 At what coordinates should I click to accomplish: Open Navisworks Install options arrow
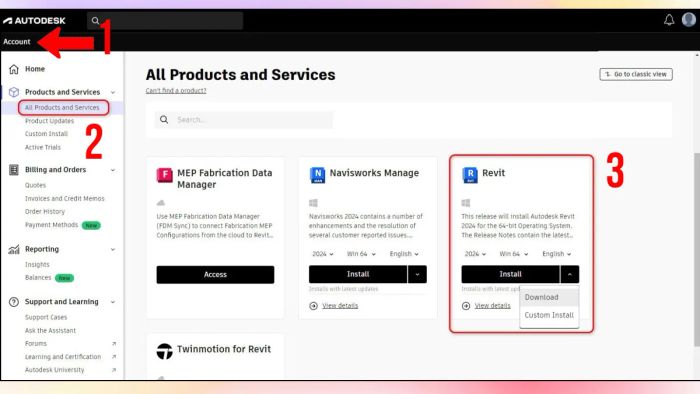[417, 274]
